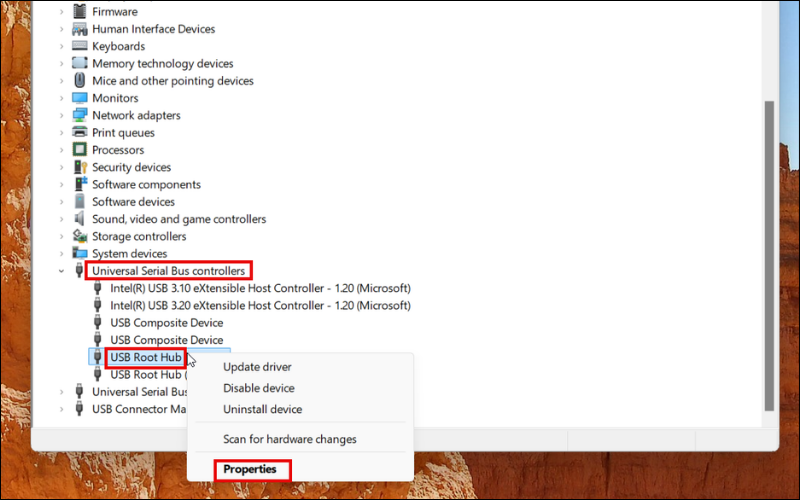
Task: Collapse the Universal Serial Bus controllers node
Action: pyautogui.click(x=61, y=271)
